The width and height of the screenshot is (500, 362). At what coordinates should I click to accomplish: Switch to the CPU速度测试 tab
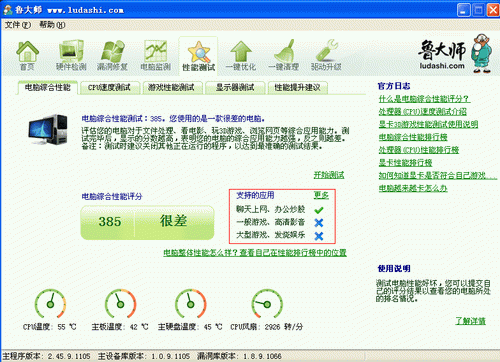109,88
